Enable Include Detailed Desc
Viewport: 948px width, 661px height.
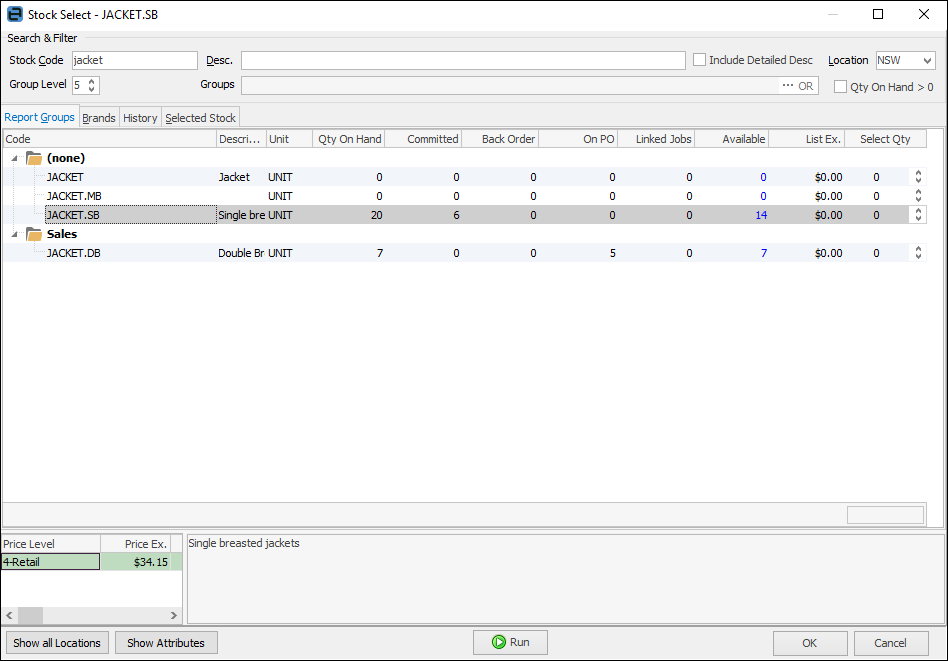point(699,59)
